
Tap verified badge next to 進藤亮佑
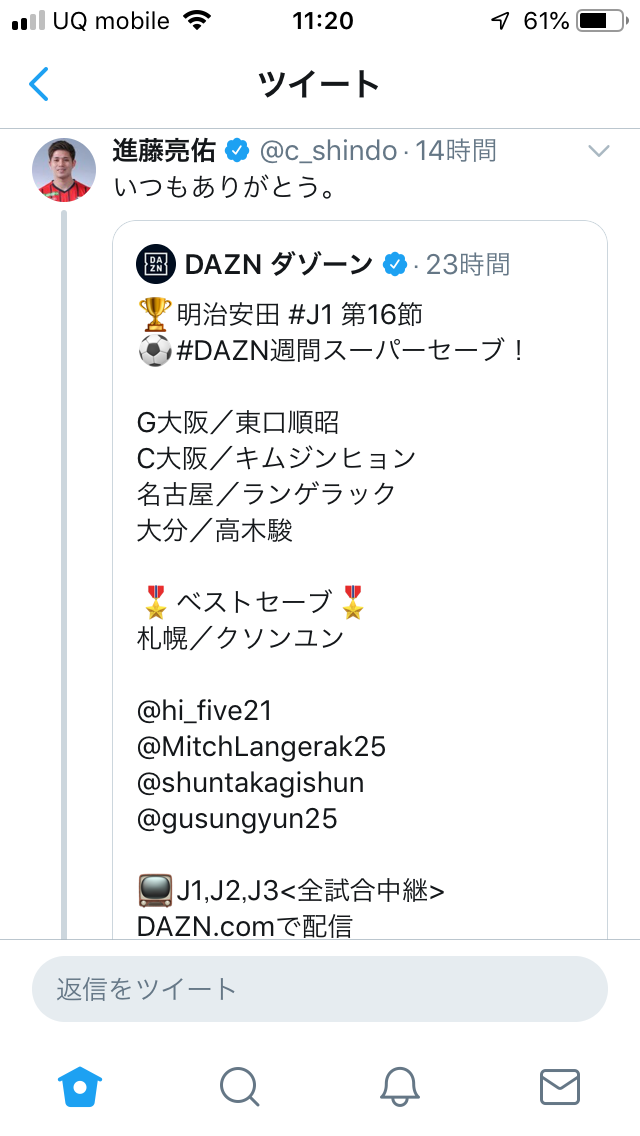coord(238,151)
